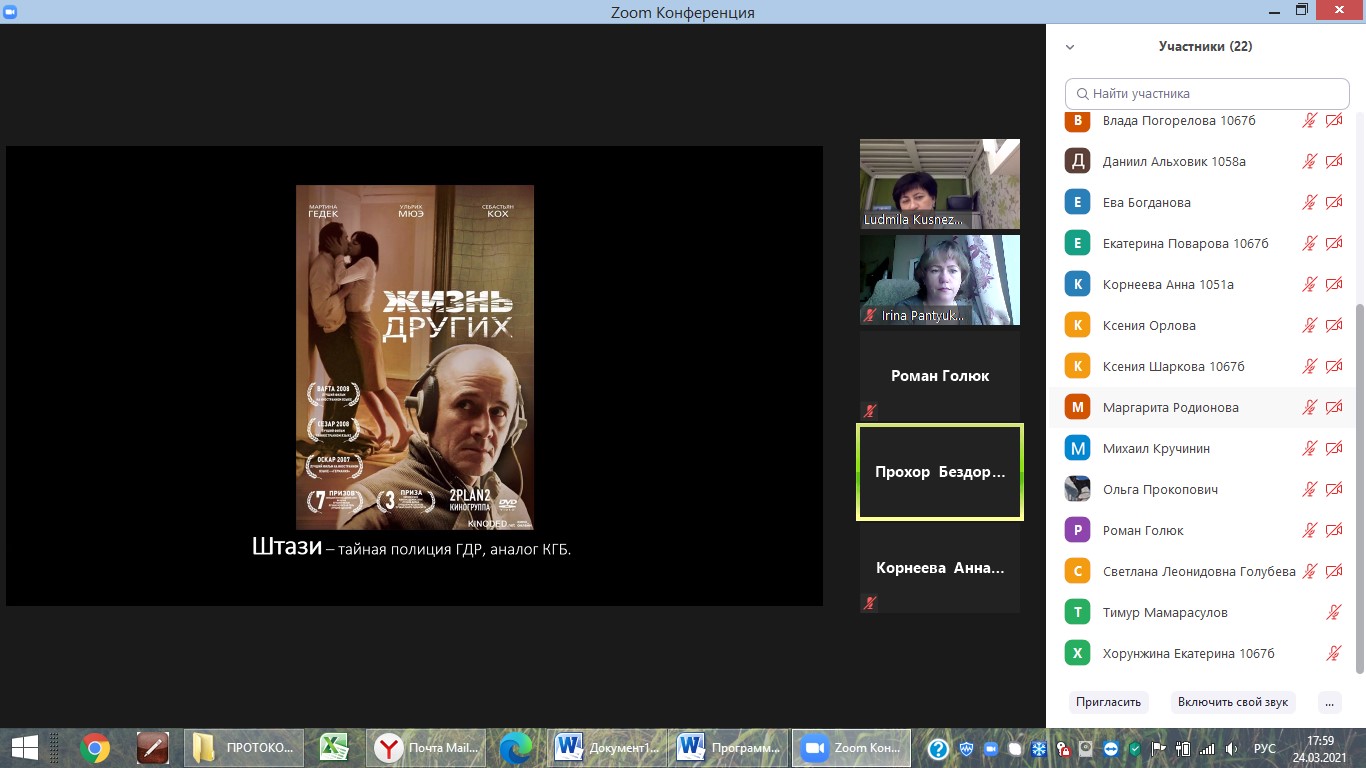The width and height of the screenshot is (1366, 768).
Task: Click camera-off icon for Ксения Орлова
Action: point(1334,325)
